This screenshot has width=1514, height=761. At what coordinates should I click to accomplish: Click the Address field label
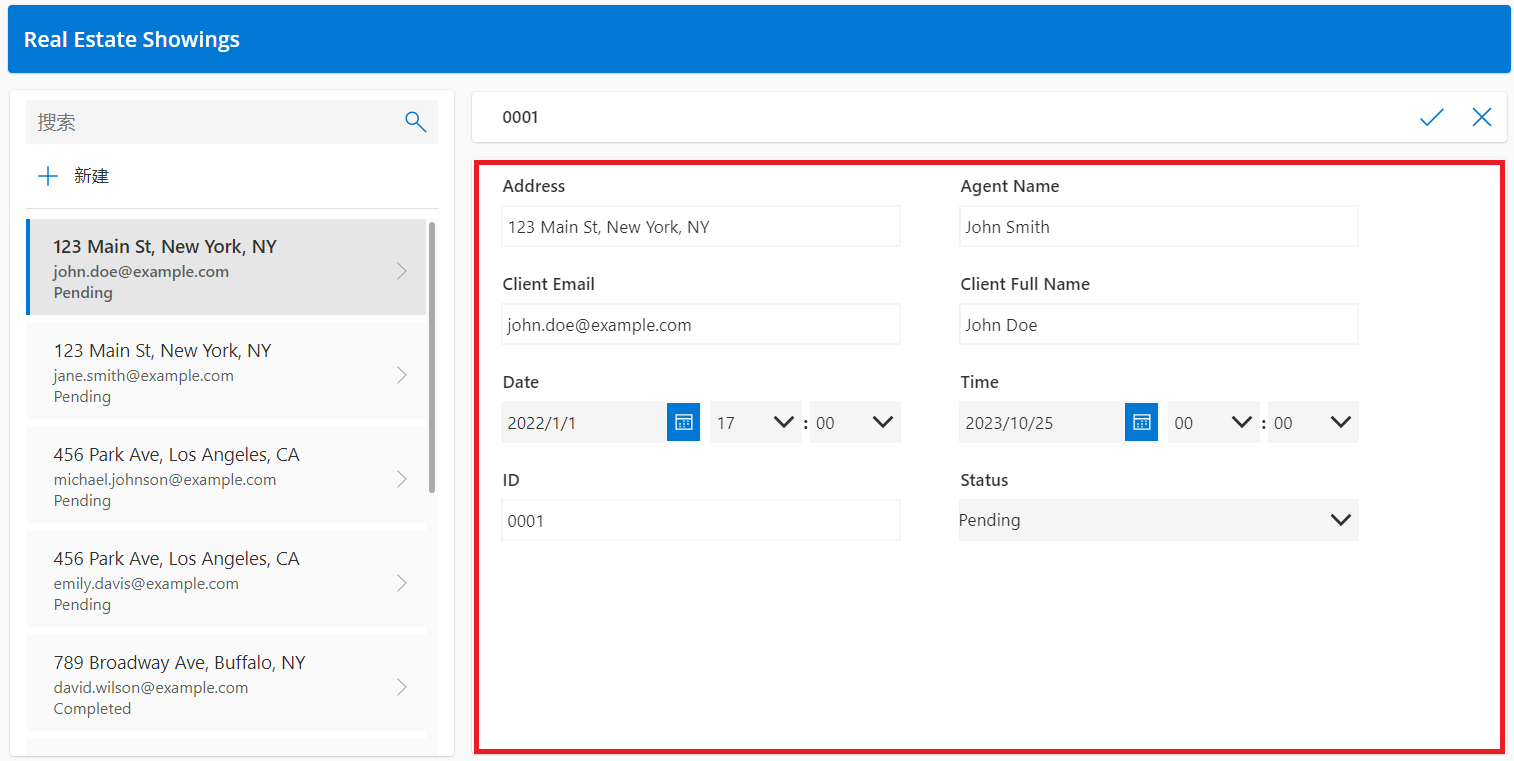[x=534, y=186]
